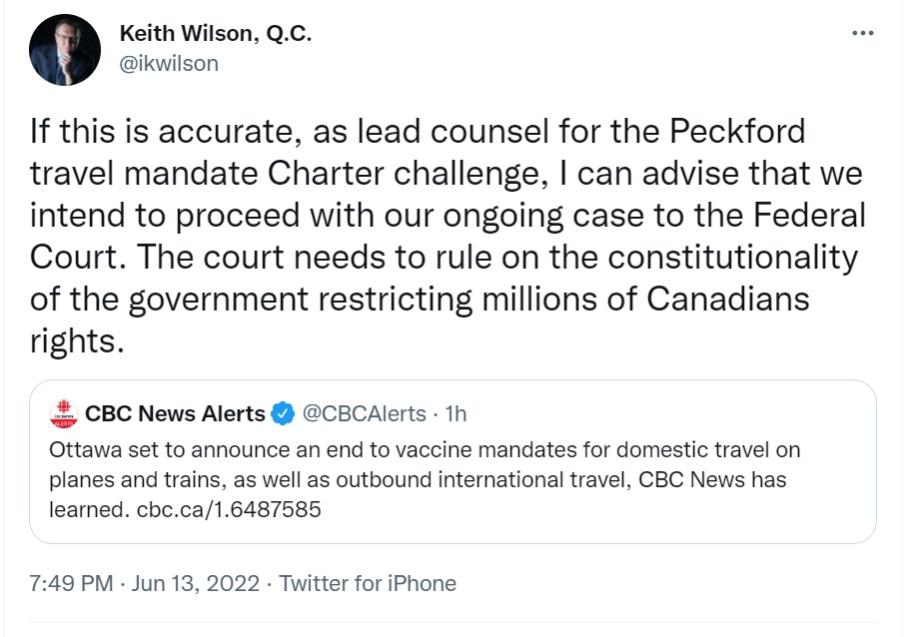Open Keith Wilson's profile photo

coord(64,50)
